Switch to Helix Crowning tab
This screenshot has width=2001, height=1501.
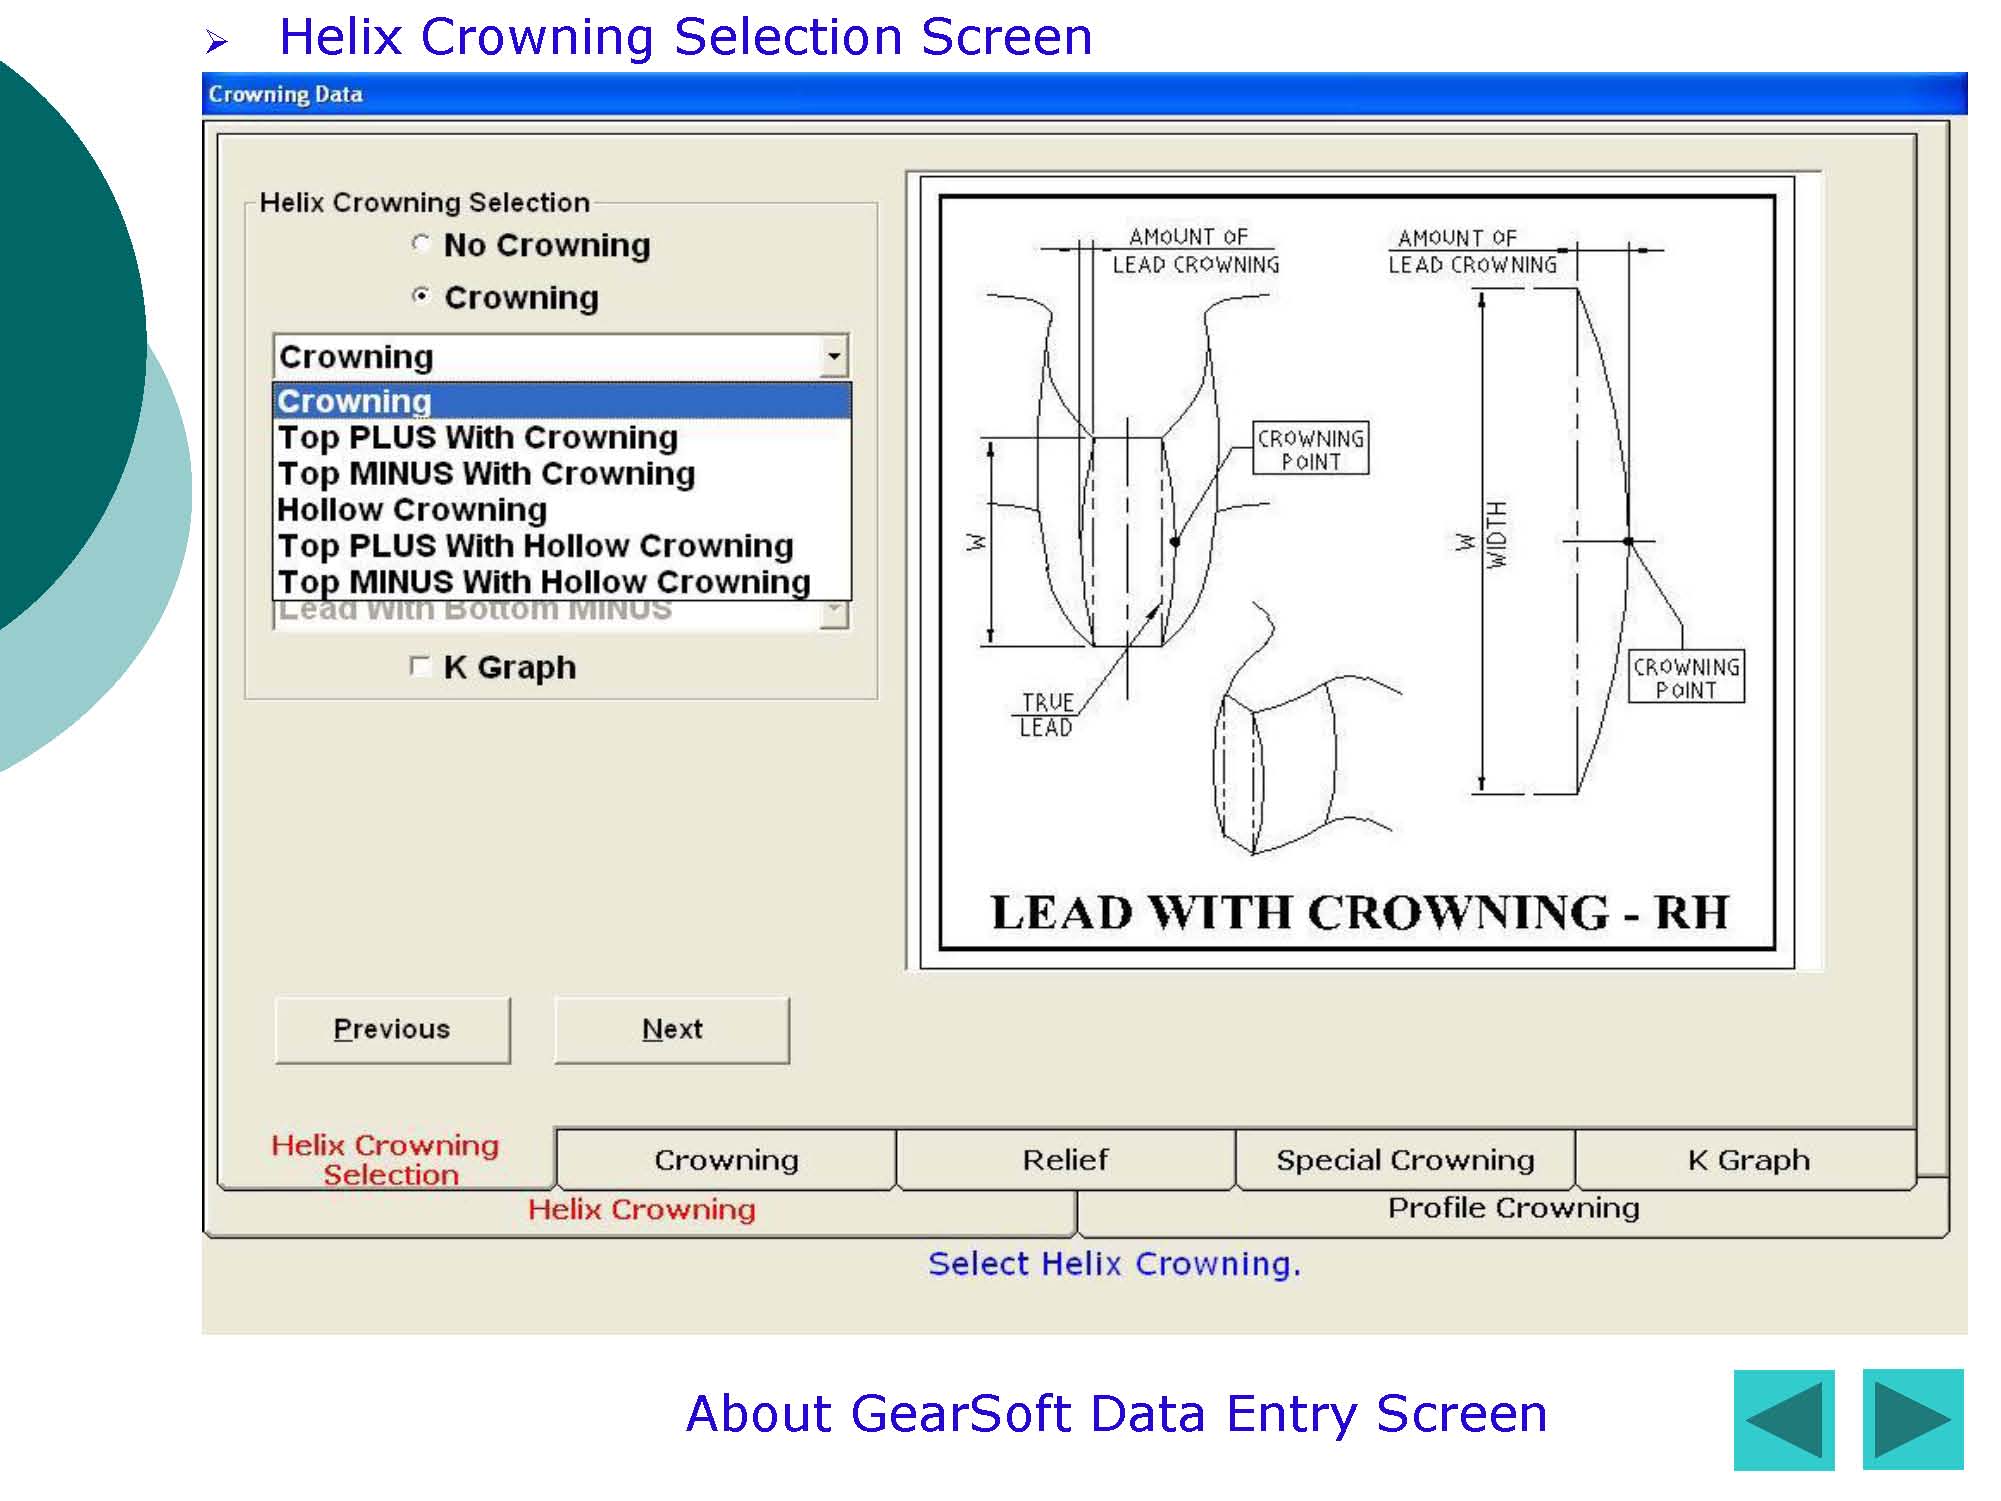point(641,1210)
